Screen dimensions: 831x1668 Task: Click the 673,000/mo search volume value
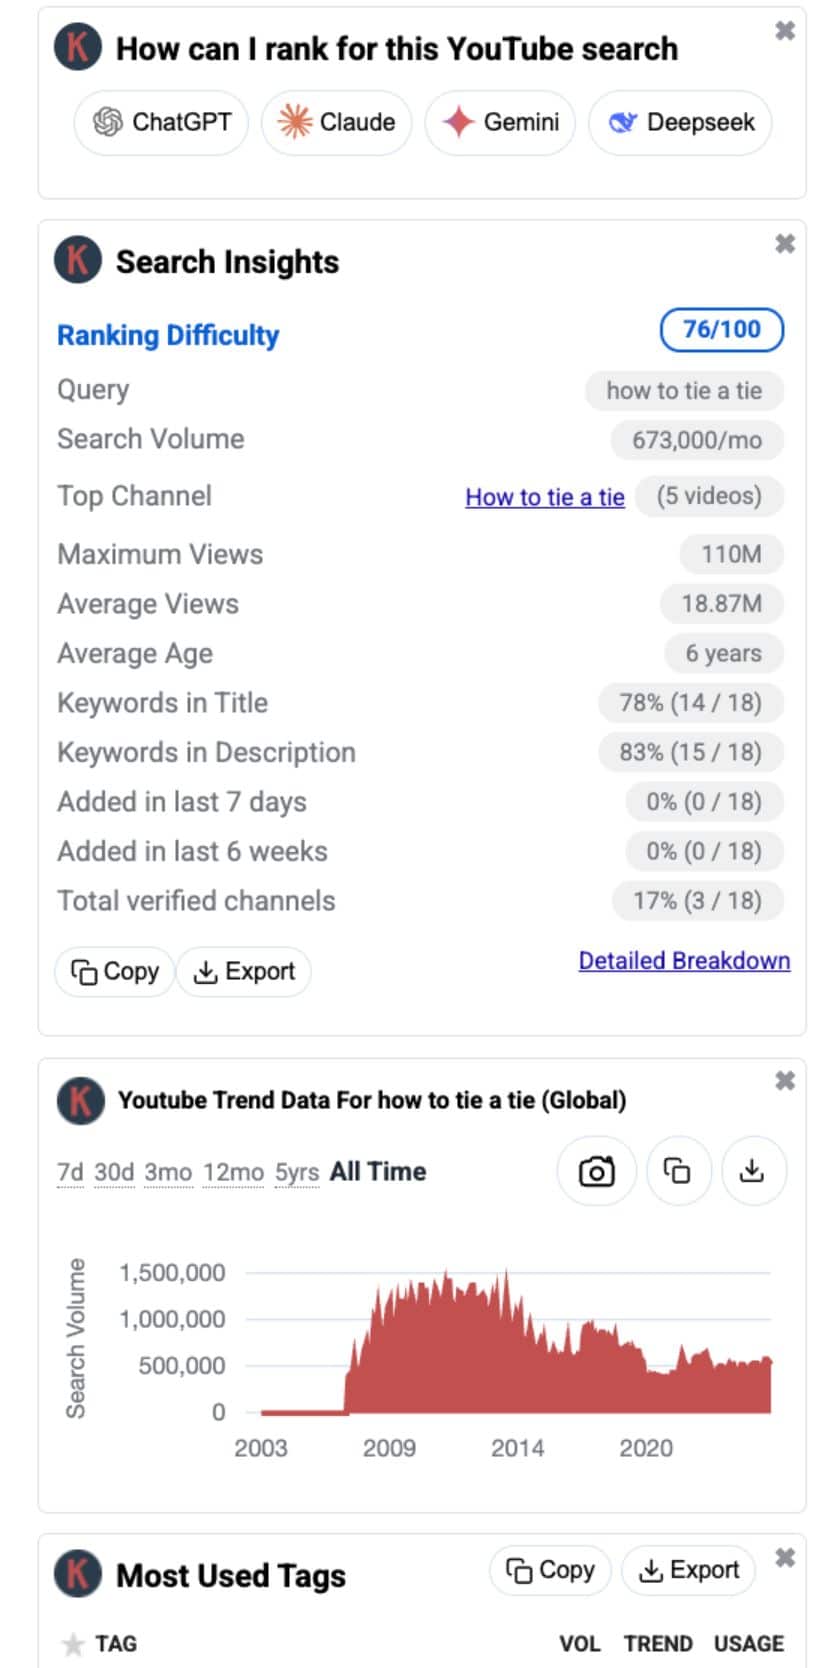point(697,440)
